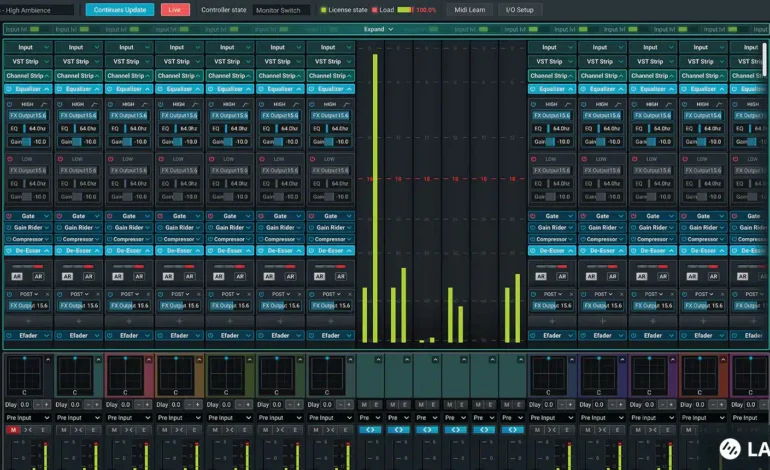Screen dimensions: 770x470
Task: Remove POST insert with X on second channel
Action: pyautogui.click(x=98, y=294)
